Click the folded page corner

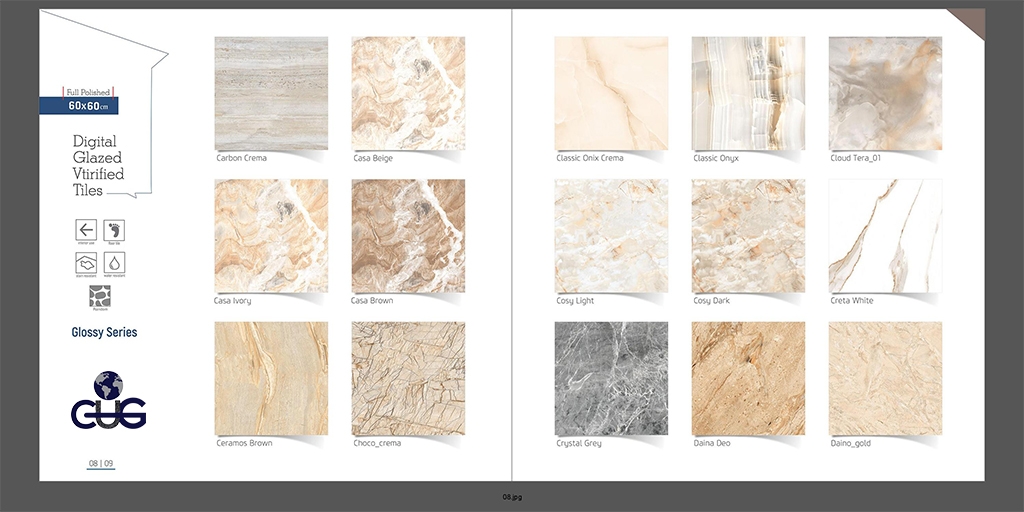[969, 22]
